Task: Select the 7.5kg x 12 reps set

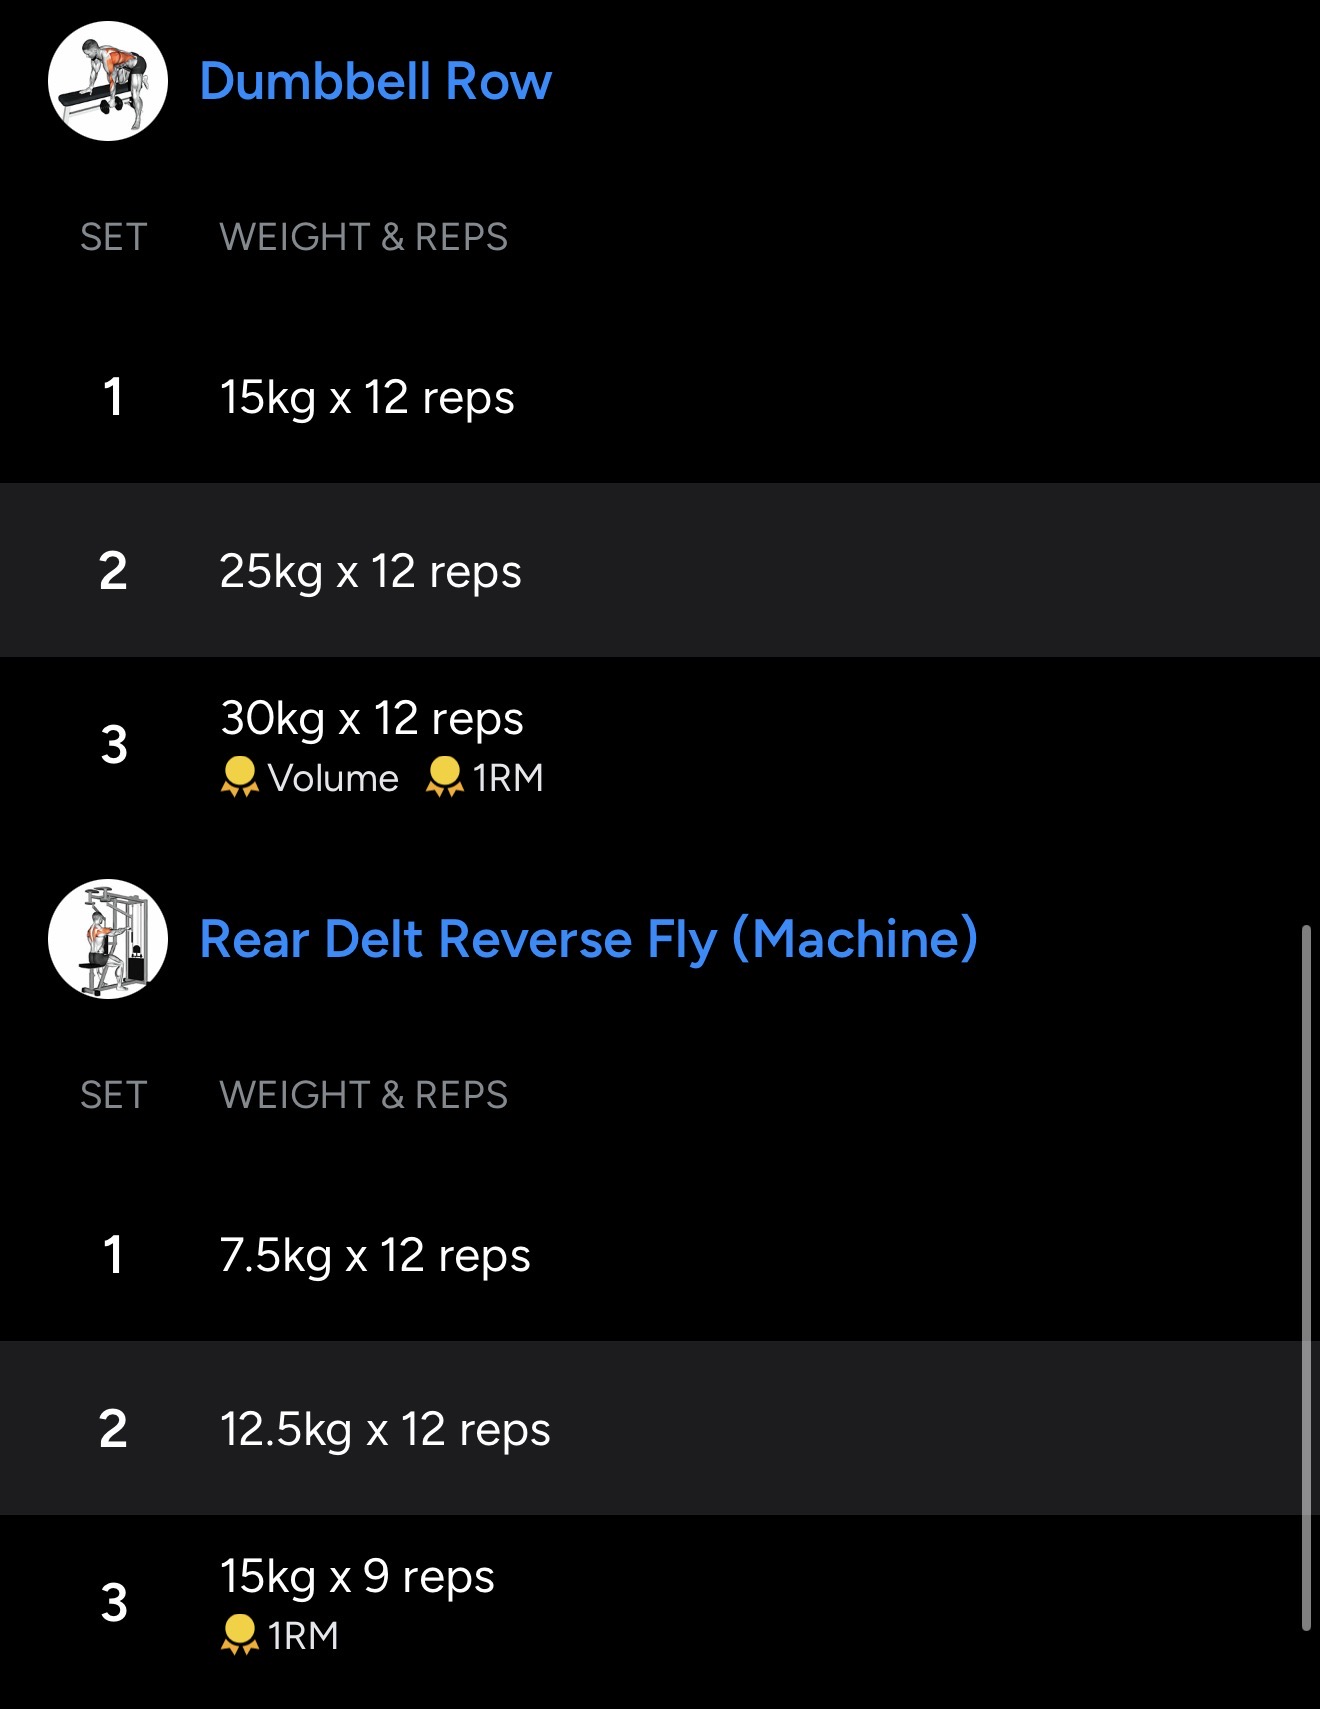Action: (x=375, y=1255)
